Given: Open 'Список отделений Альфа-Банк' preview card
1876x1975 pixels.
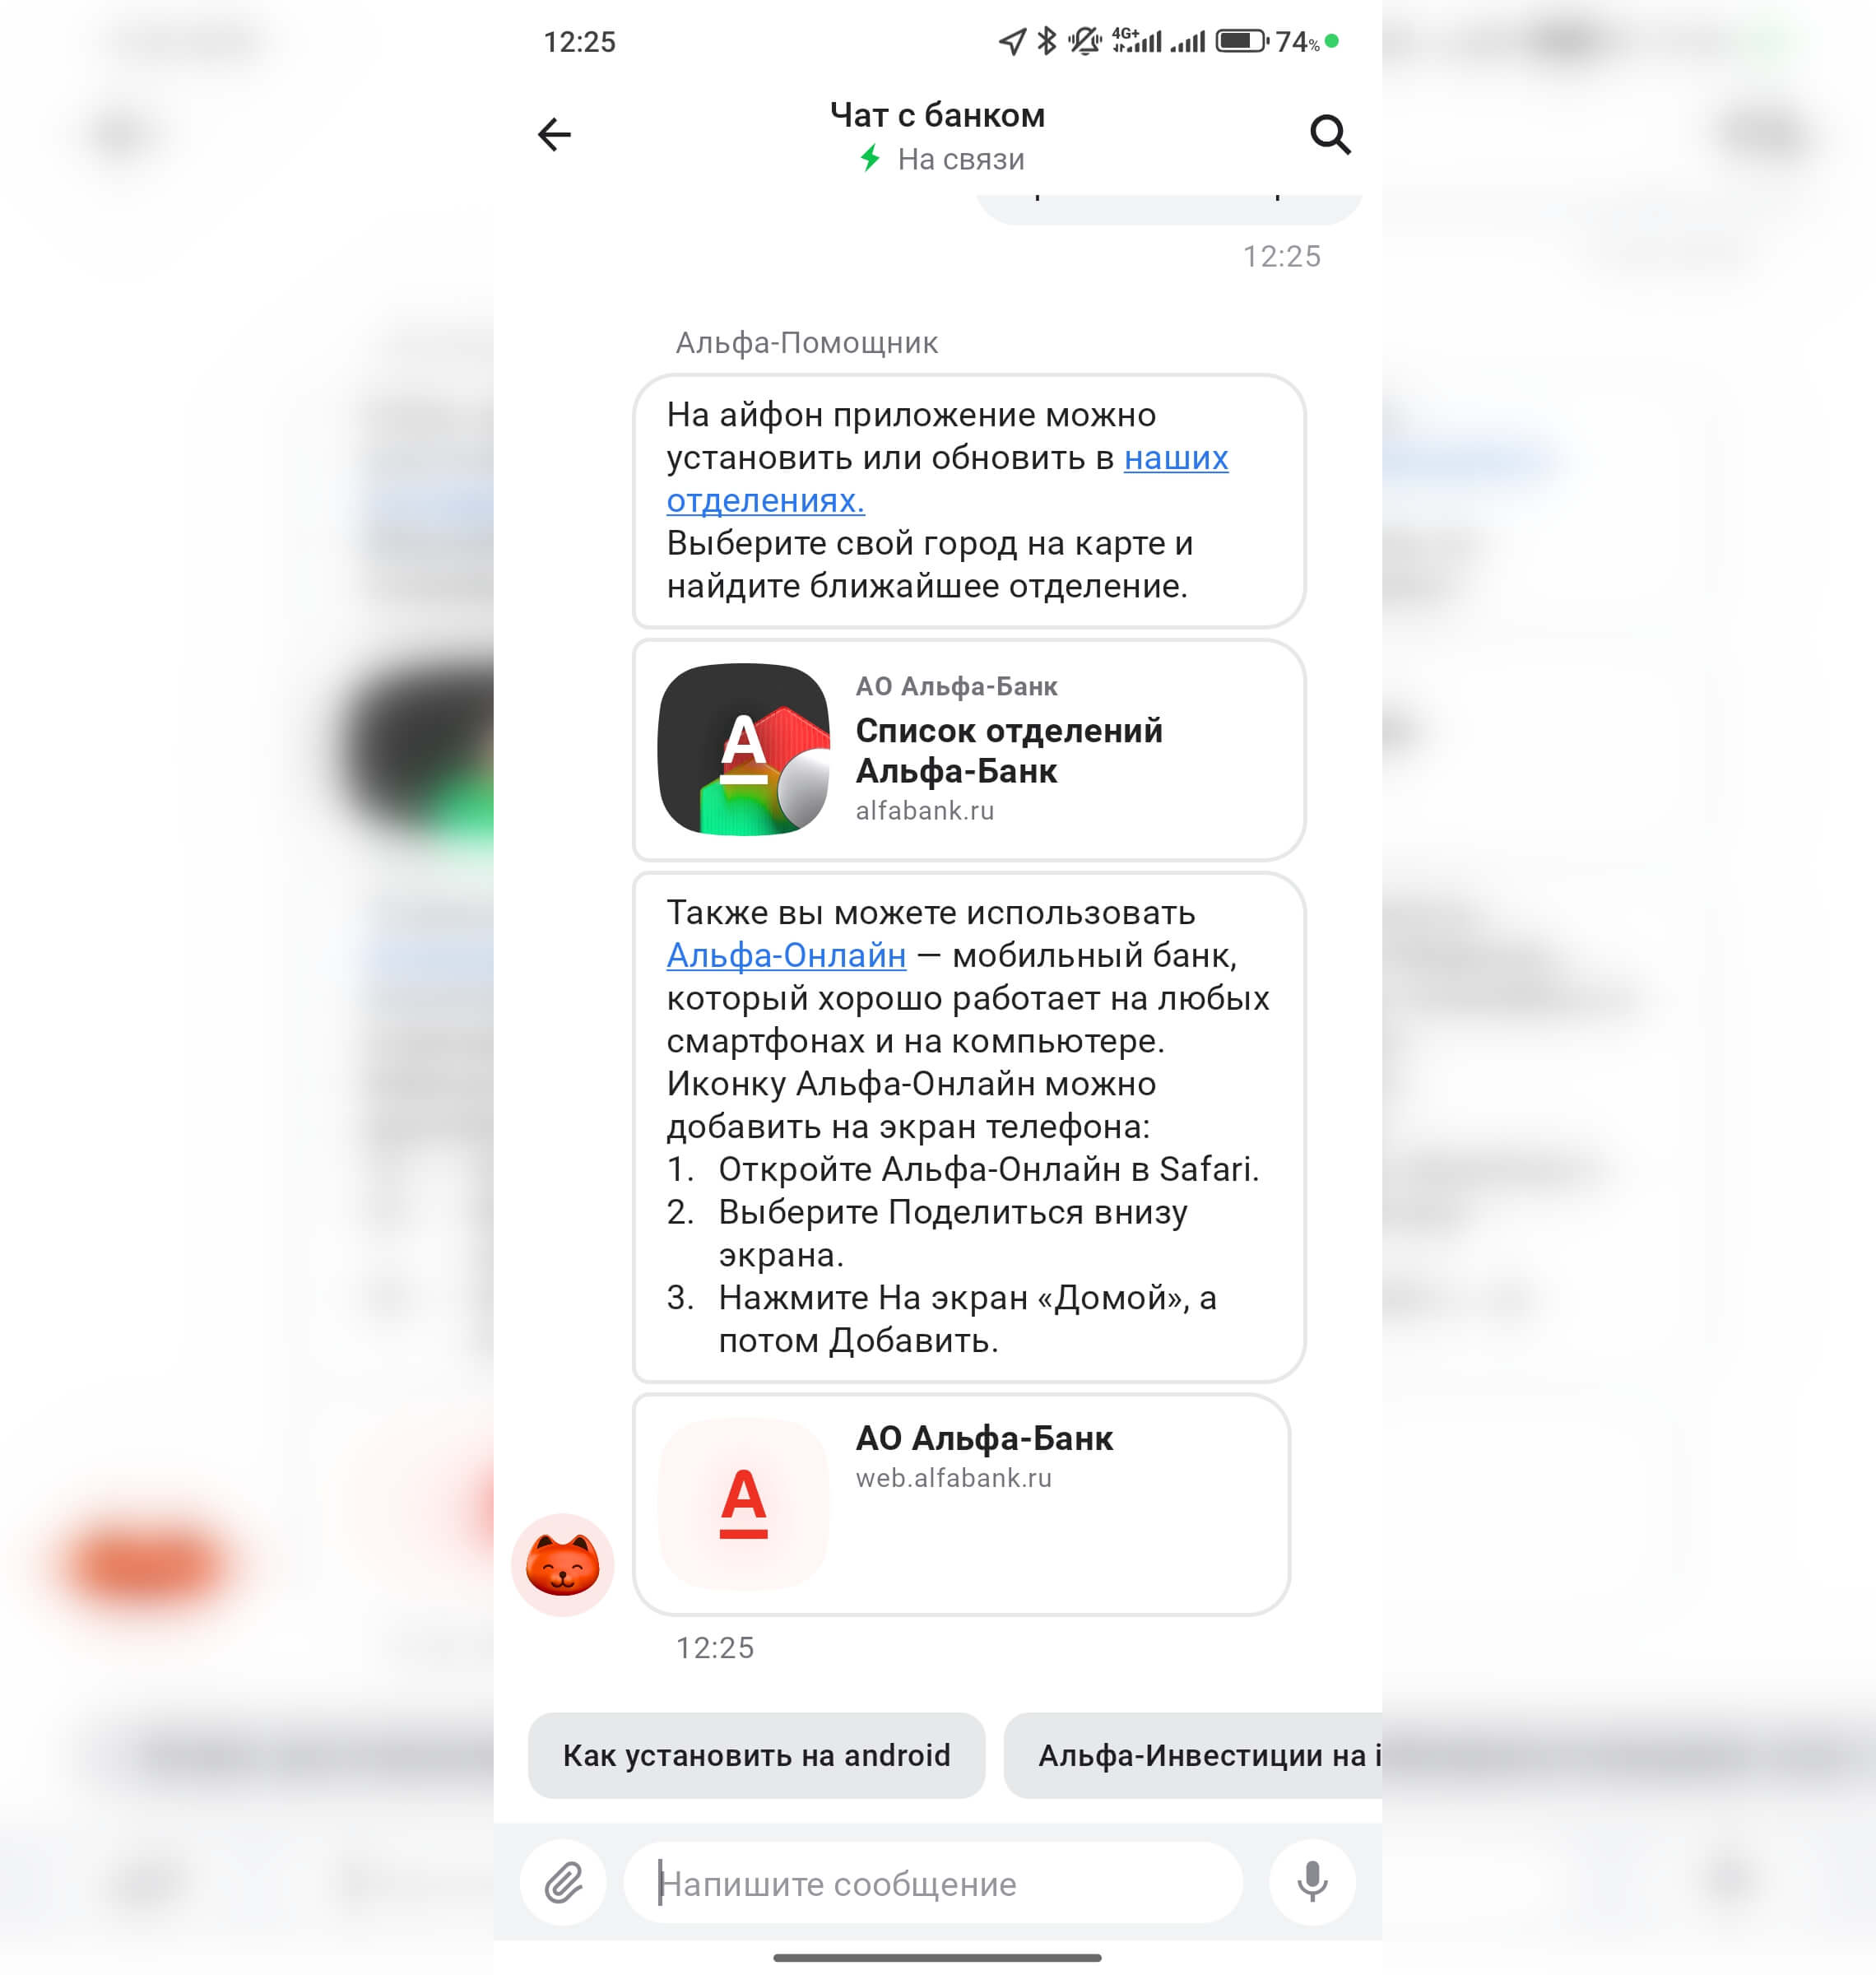Looking at the screenshot, I should click(969, 750).
